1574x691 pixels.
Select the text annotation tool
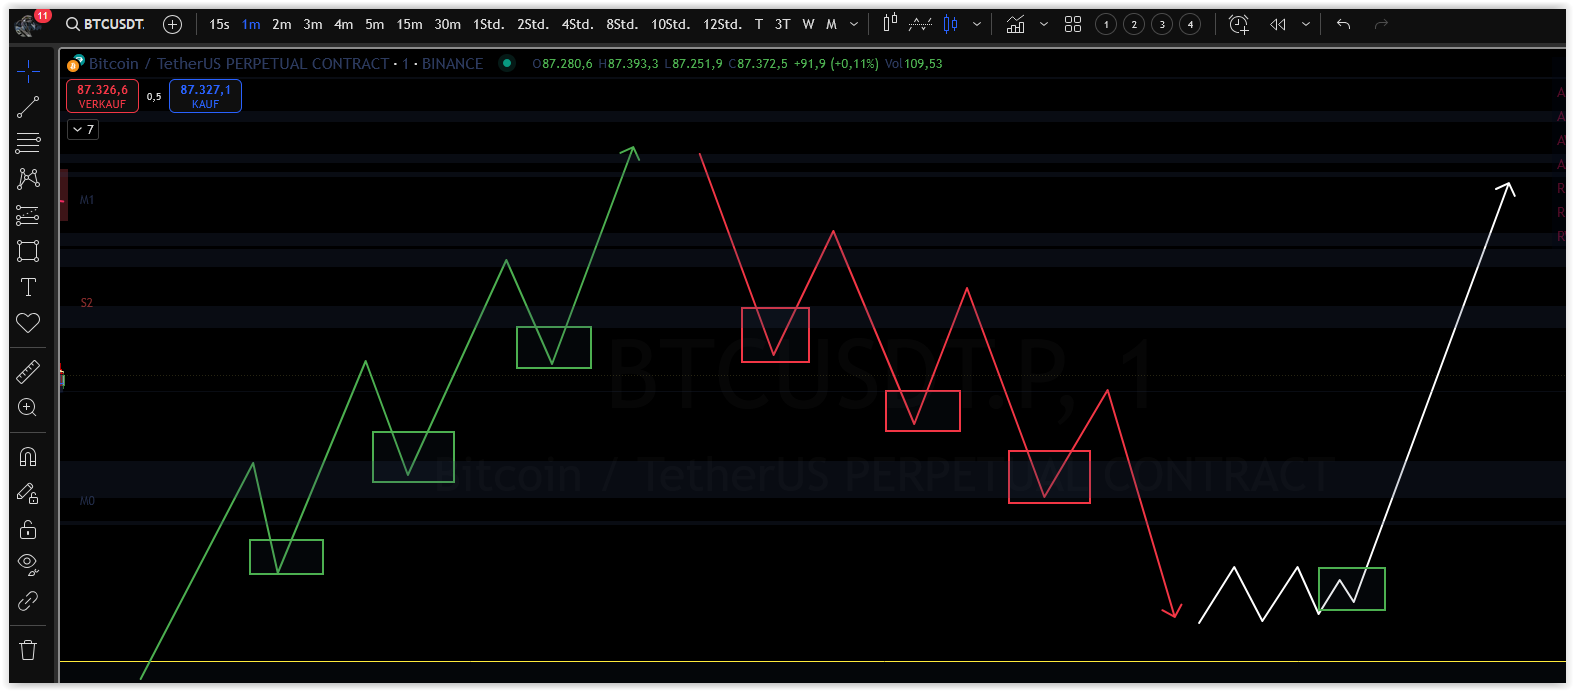28,287
